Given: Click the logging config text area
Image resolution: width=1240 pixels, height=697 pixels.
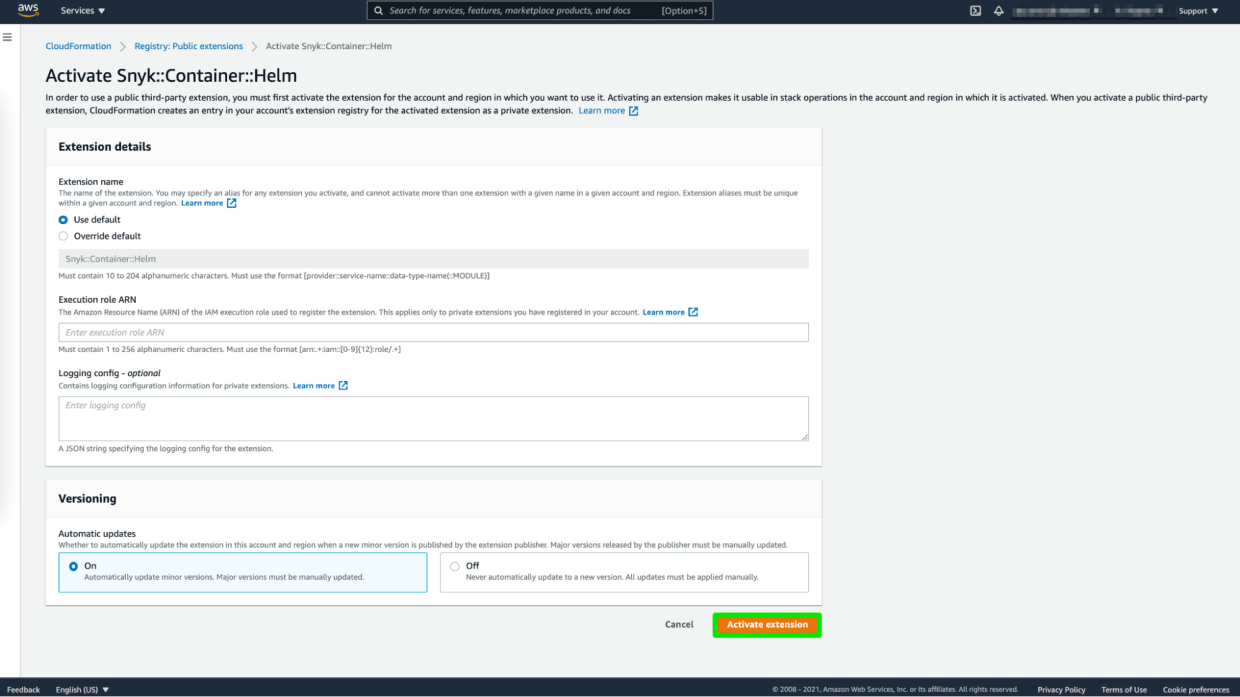Looking at the screenshot, I should (x=433, y=418).
